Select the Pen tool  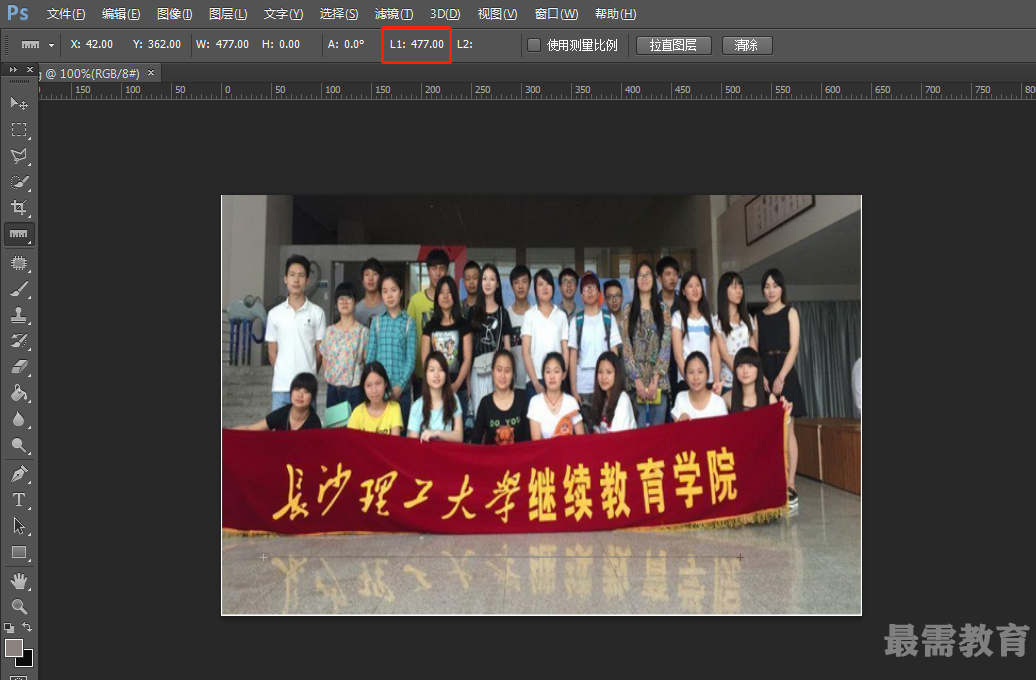tap(19, 474)
